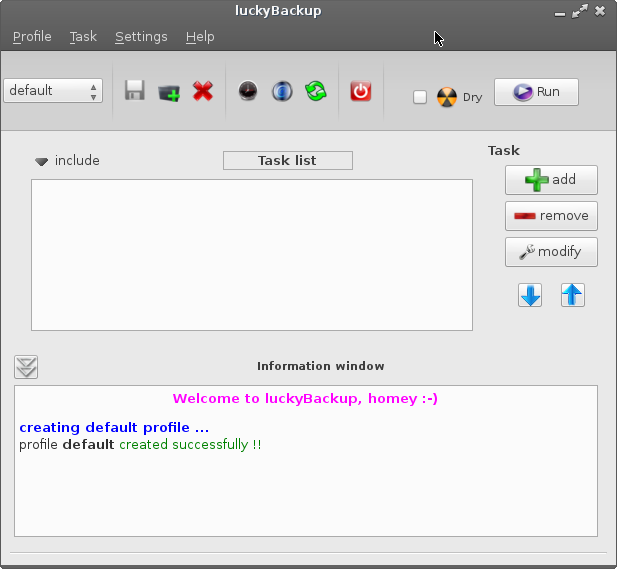The width and height of the screenshot is (617, 569).
Task: Move task down with blue down arrow
Action: pos(530,295)
